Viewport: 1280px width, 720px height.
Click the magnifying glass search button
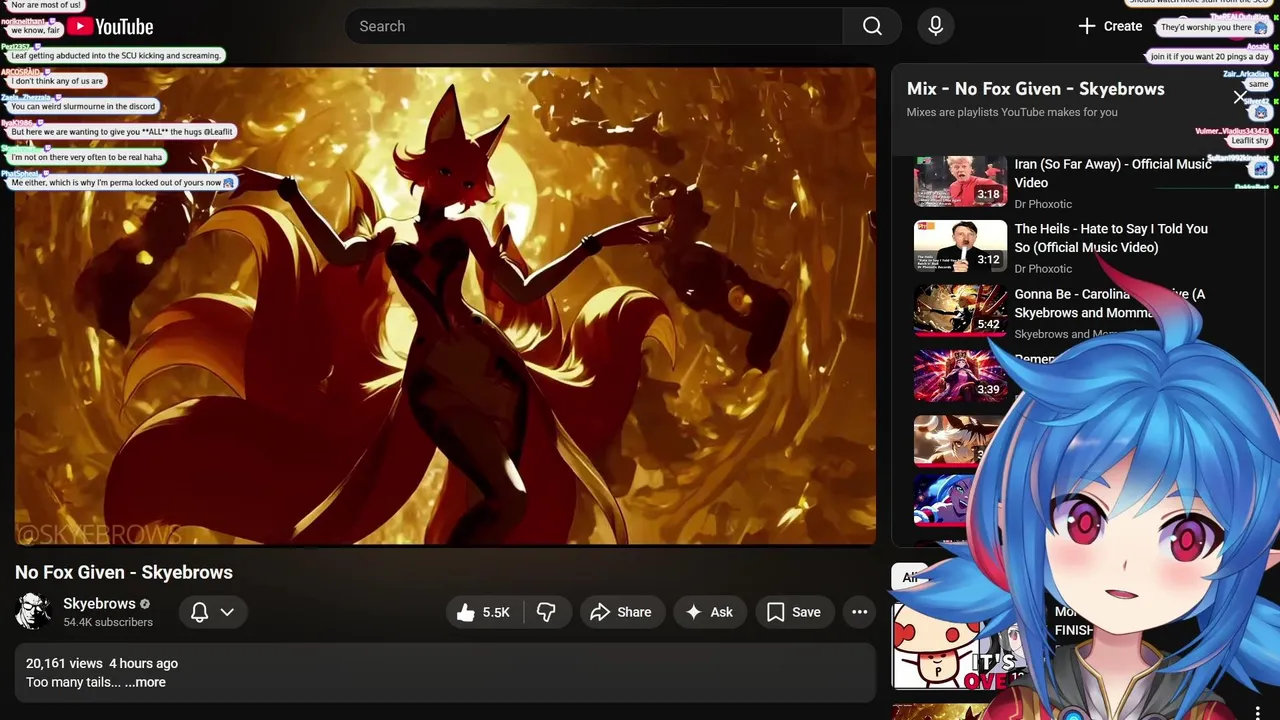click(x=872, y=26)
